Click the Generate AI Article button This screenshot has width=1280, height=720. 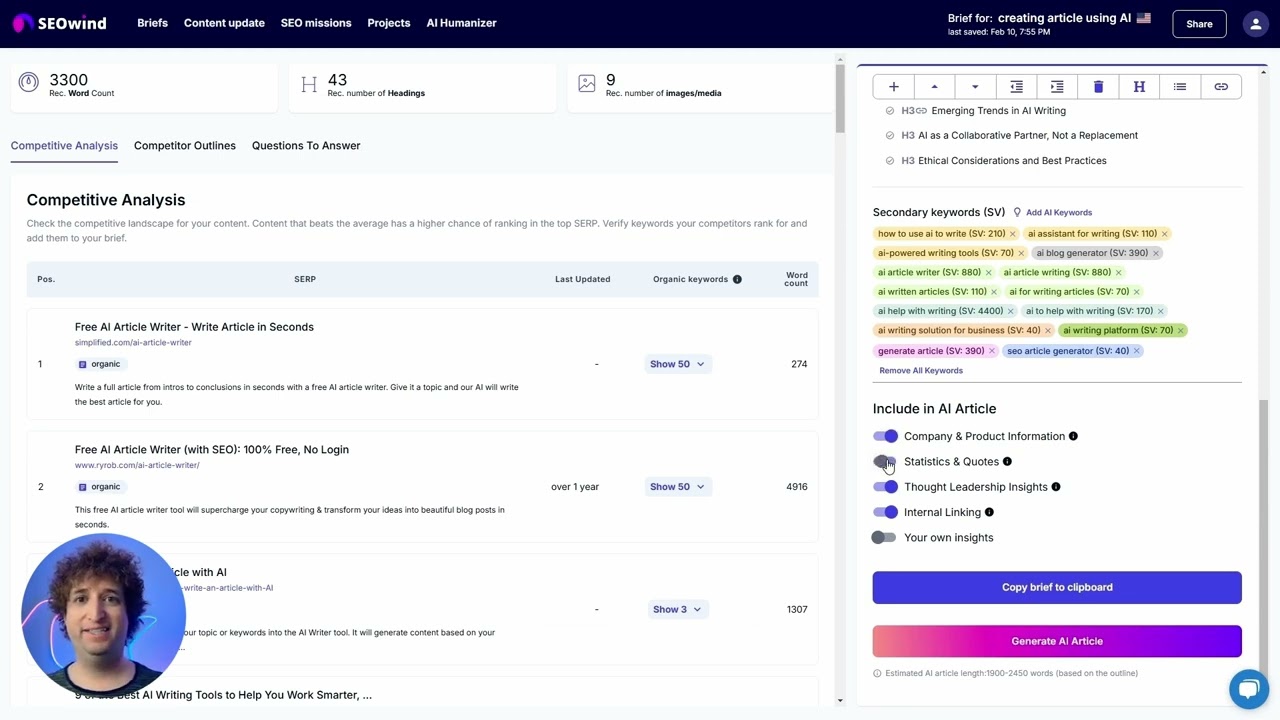click(1057, 641)
